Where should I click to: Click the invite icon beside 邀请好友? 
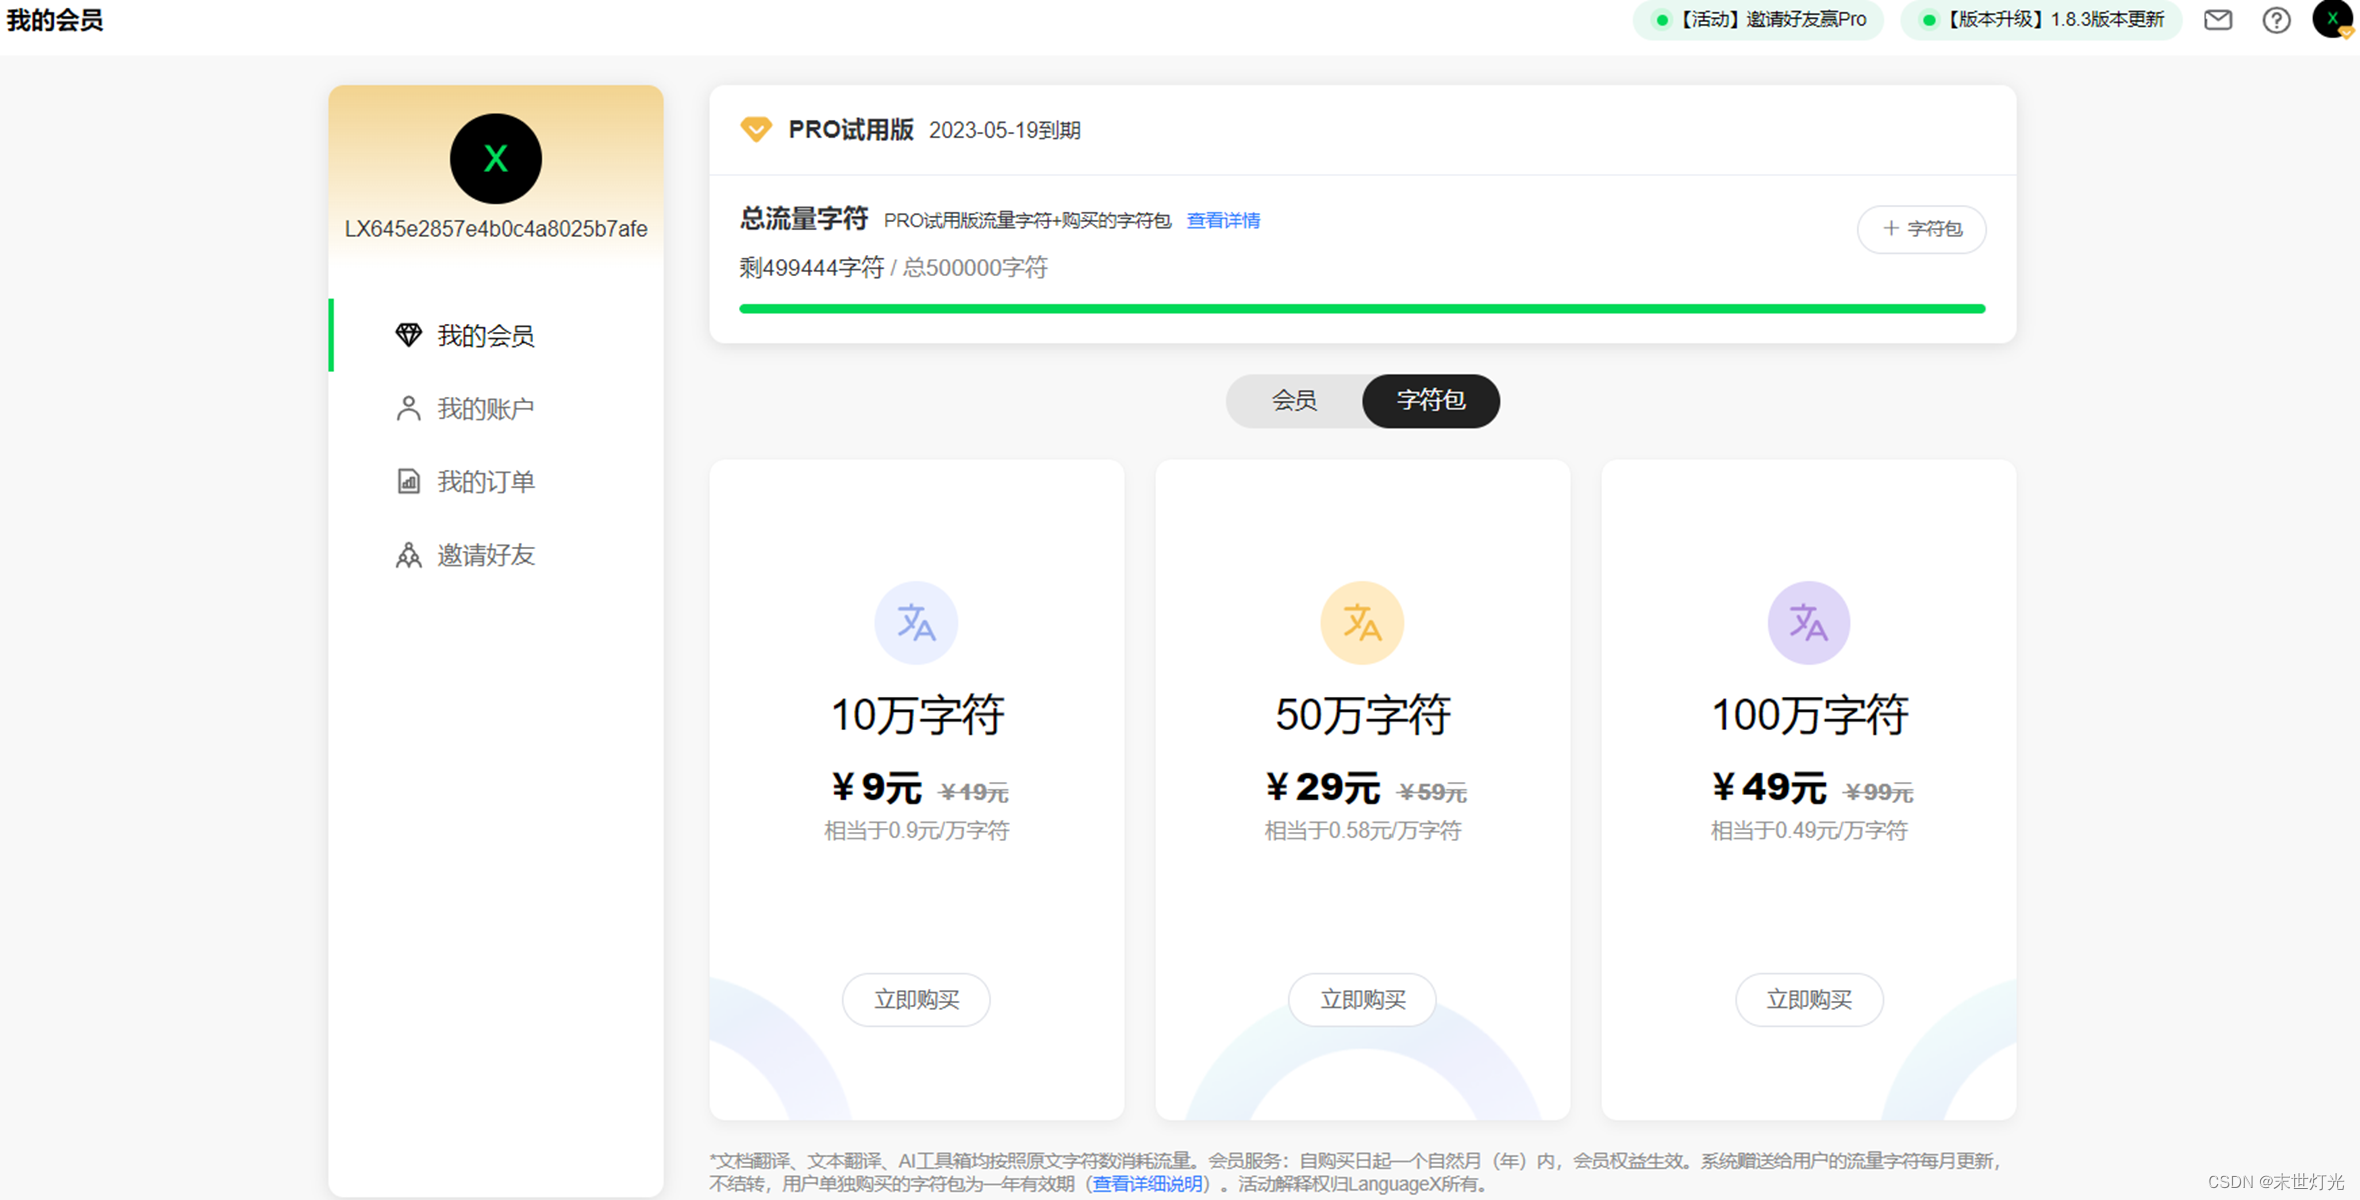point(408,555)
